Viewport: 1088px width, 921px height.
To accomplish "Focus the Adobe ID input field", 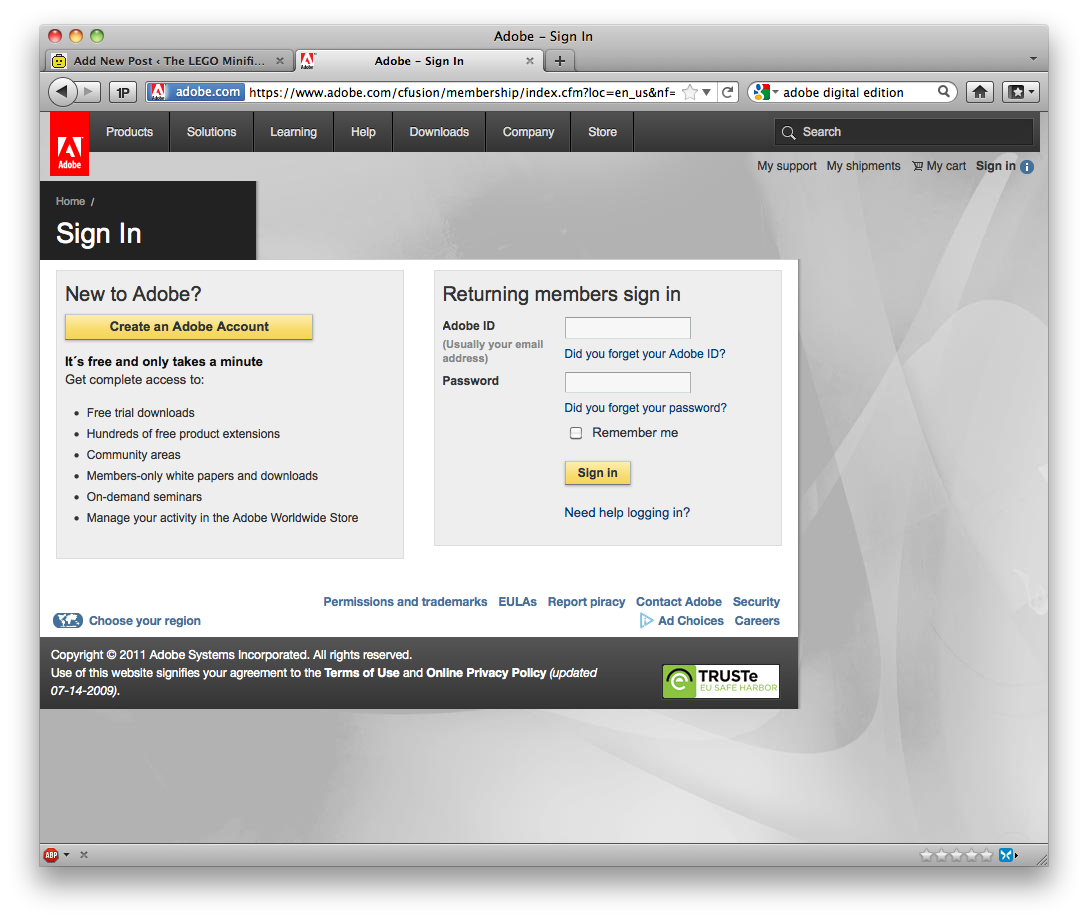I will point(627,328).
